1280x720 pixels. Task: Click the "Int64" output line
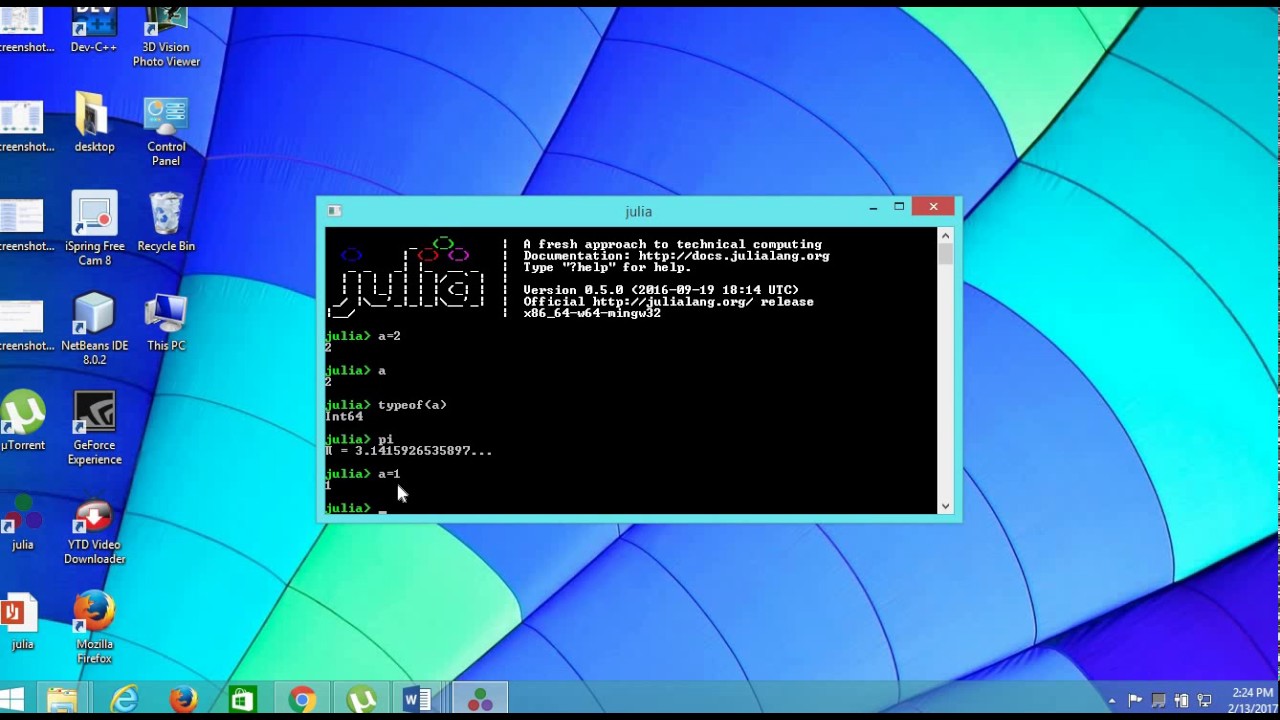[344, 417]
